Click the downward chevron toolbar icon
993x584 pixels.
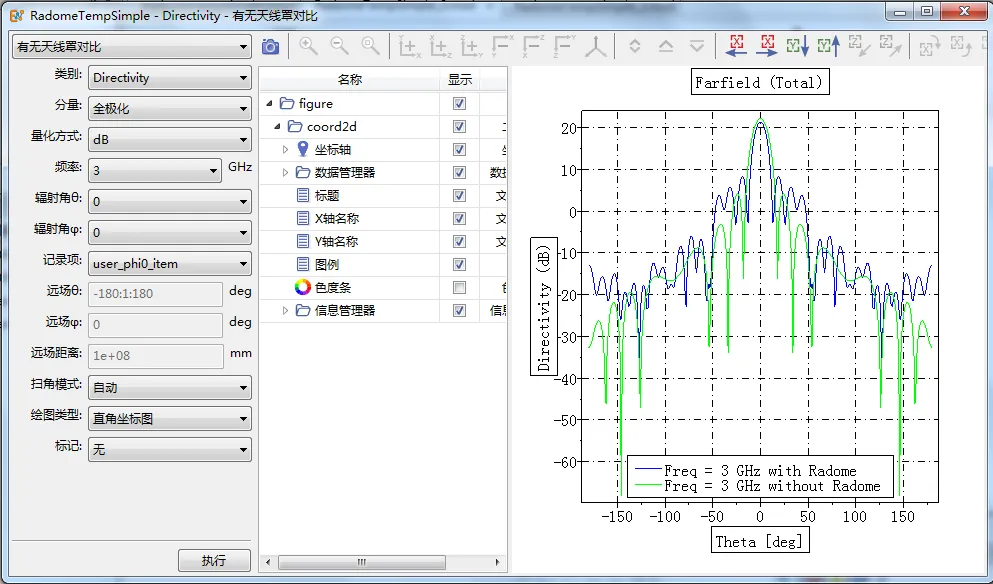697,46
